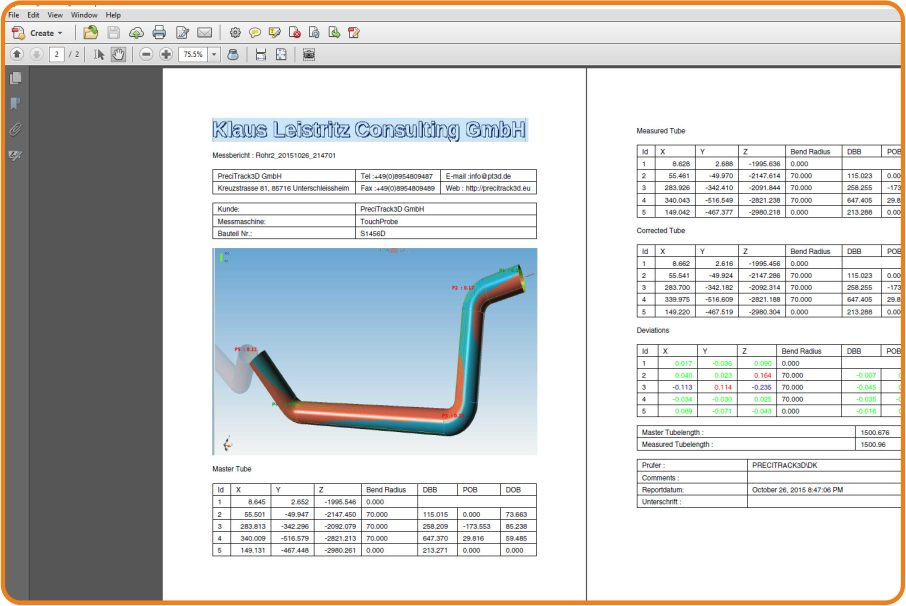The width and height of the screenshot is (906, 606).
Task: Click the Zoom In plus button
Action: 165,54
